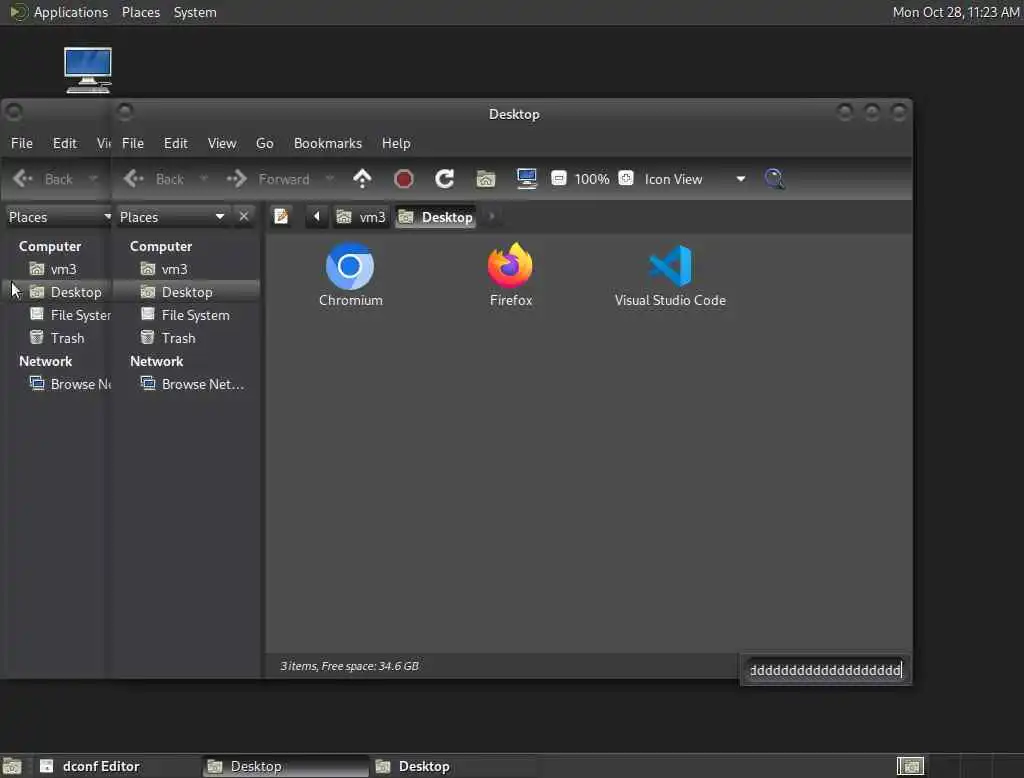Expand the Forward history dropdown arrow
Screen dimensions: 1024x778
pyautogui.click(x=329, y=178)
